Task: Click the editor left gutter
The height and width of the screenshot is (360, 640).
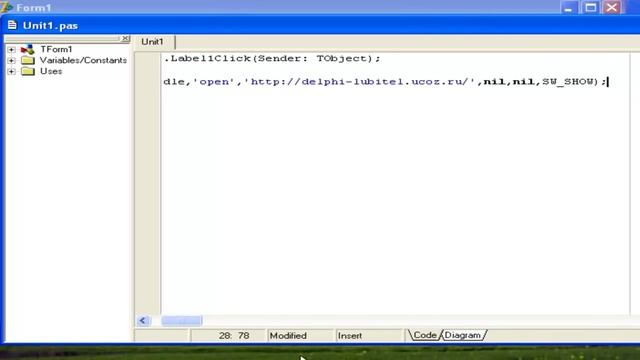Action: coord(148,184)
